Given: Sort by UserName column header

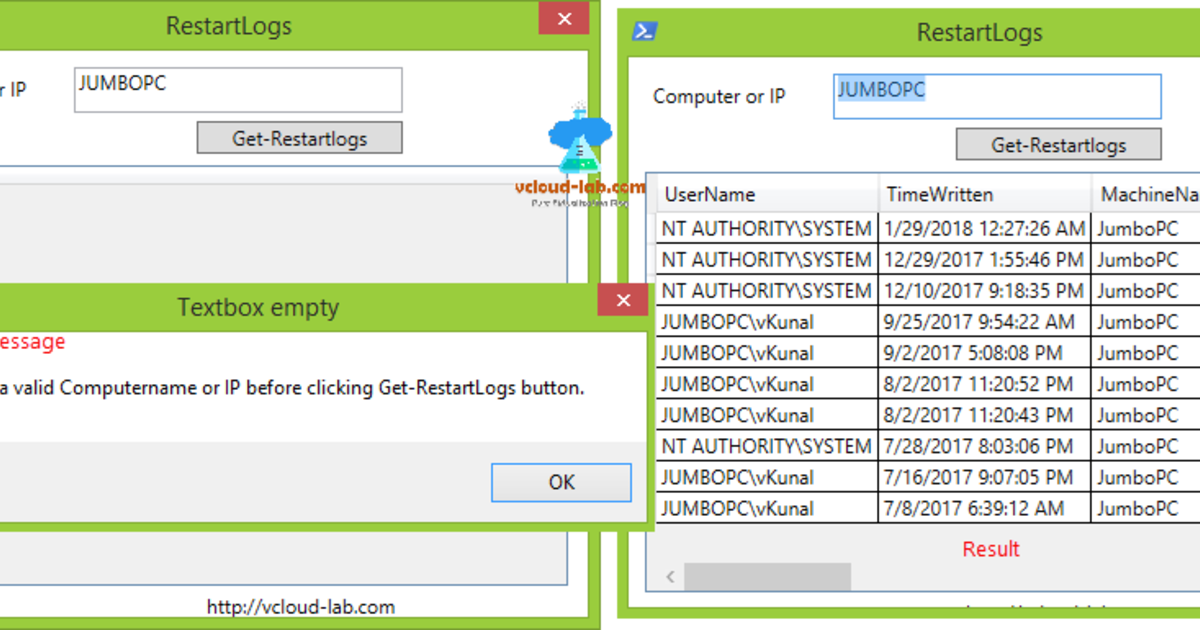Looking at the screenshot, I should pyautogui.click(x=767, y=194).
